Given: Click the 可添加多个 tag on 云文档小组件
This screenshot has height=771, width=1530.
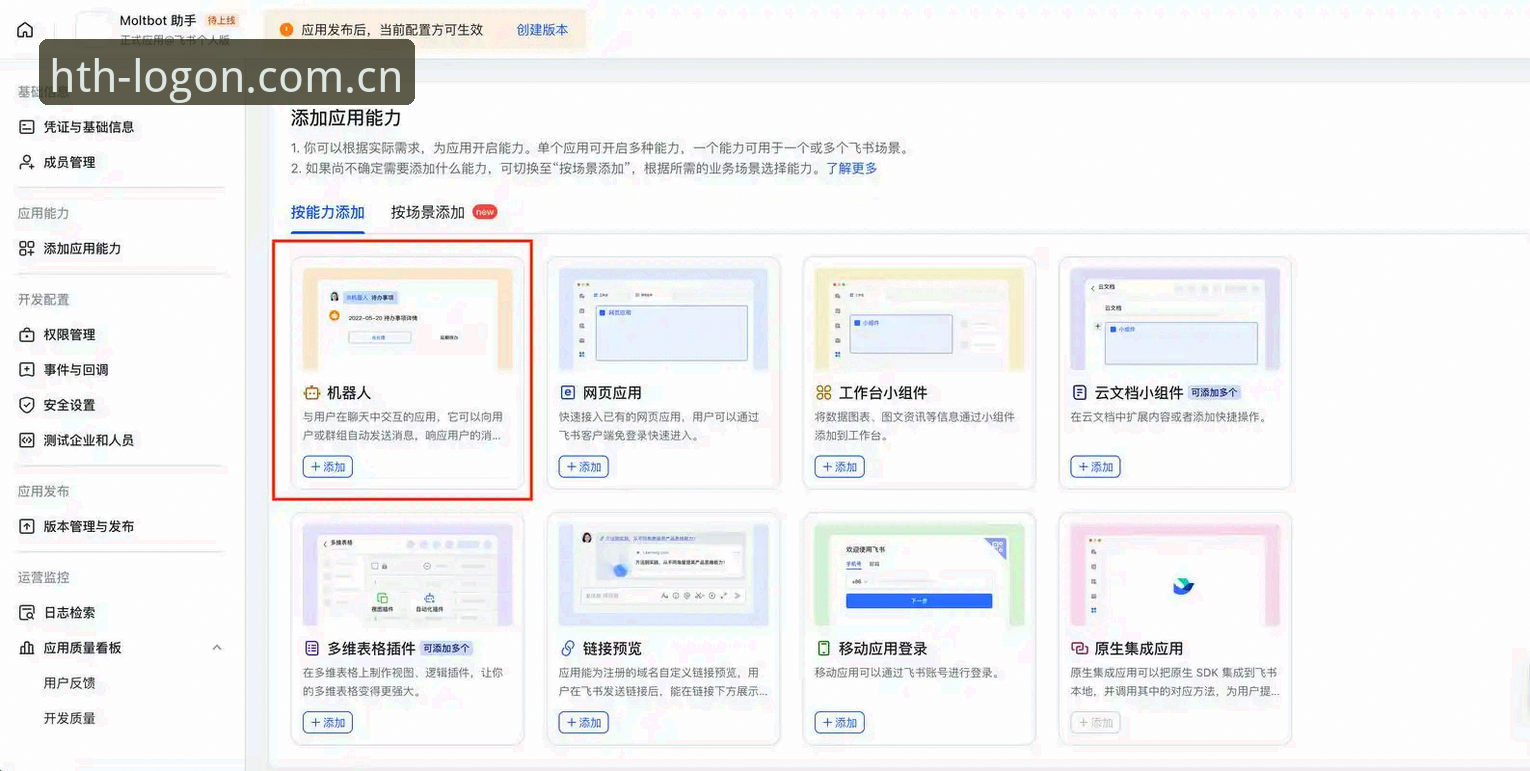Looking at the screenshot, I should pos(1213,393).
